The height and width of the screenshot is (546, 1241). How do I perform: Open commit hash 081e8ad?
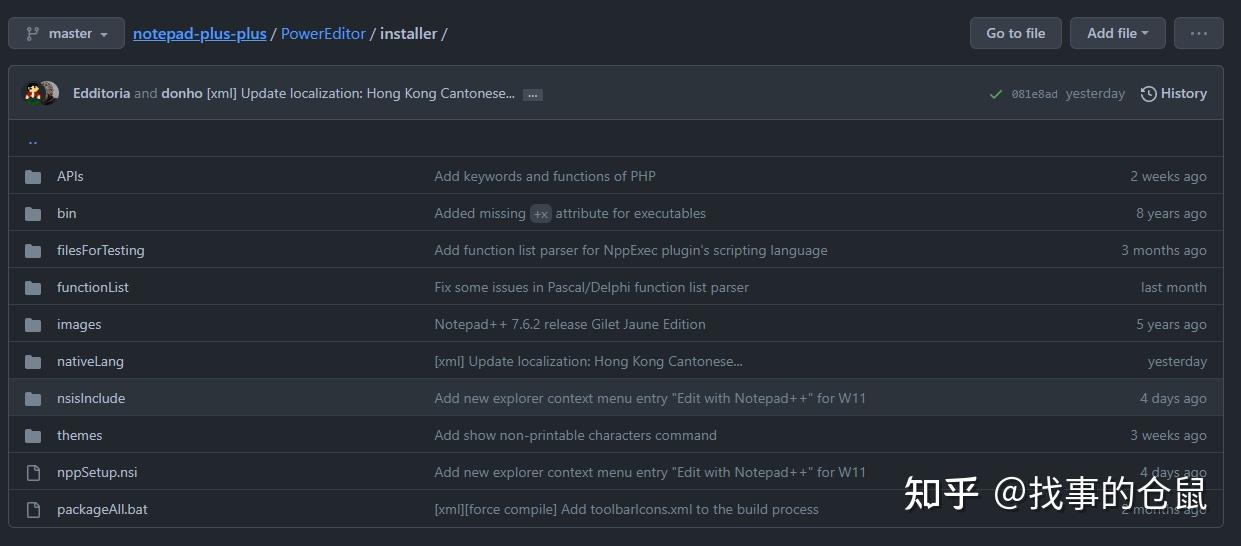click(1034, 94)
